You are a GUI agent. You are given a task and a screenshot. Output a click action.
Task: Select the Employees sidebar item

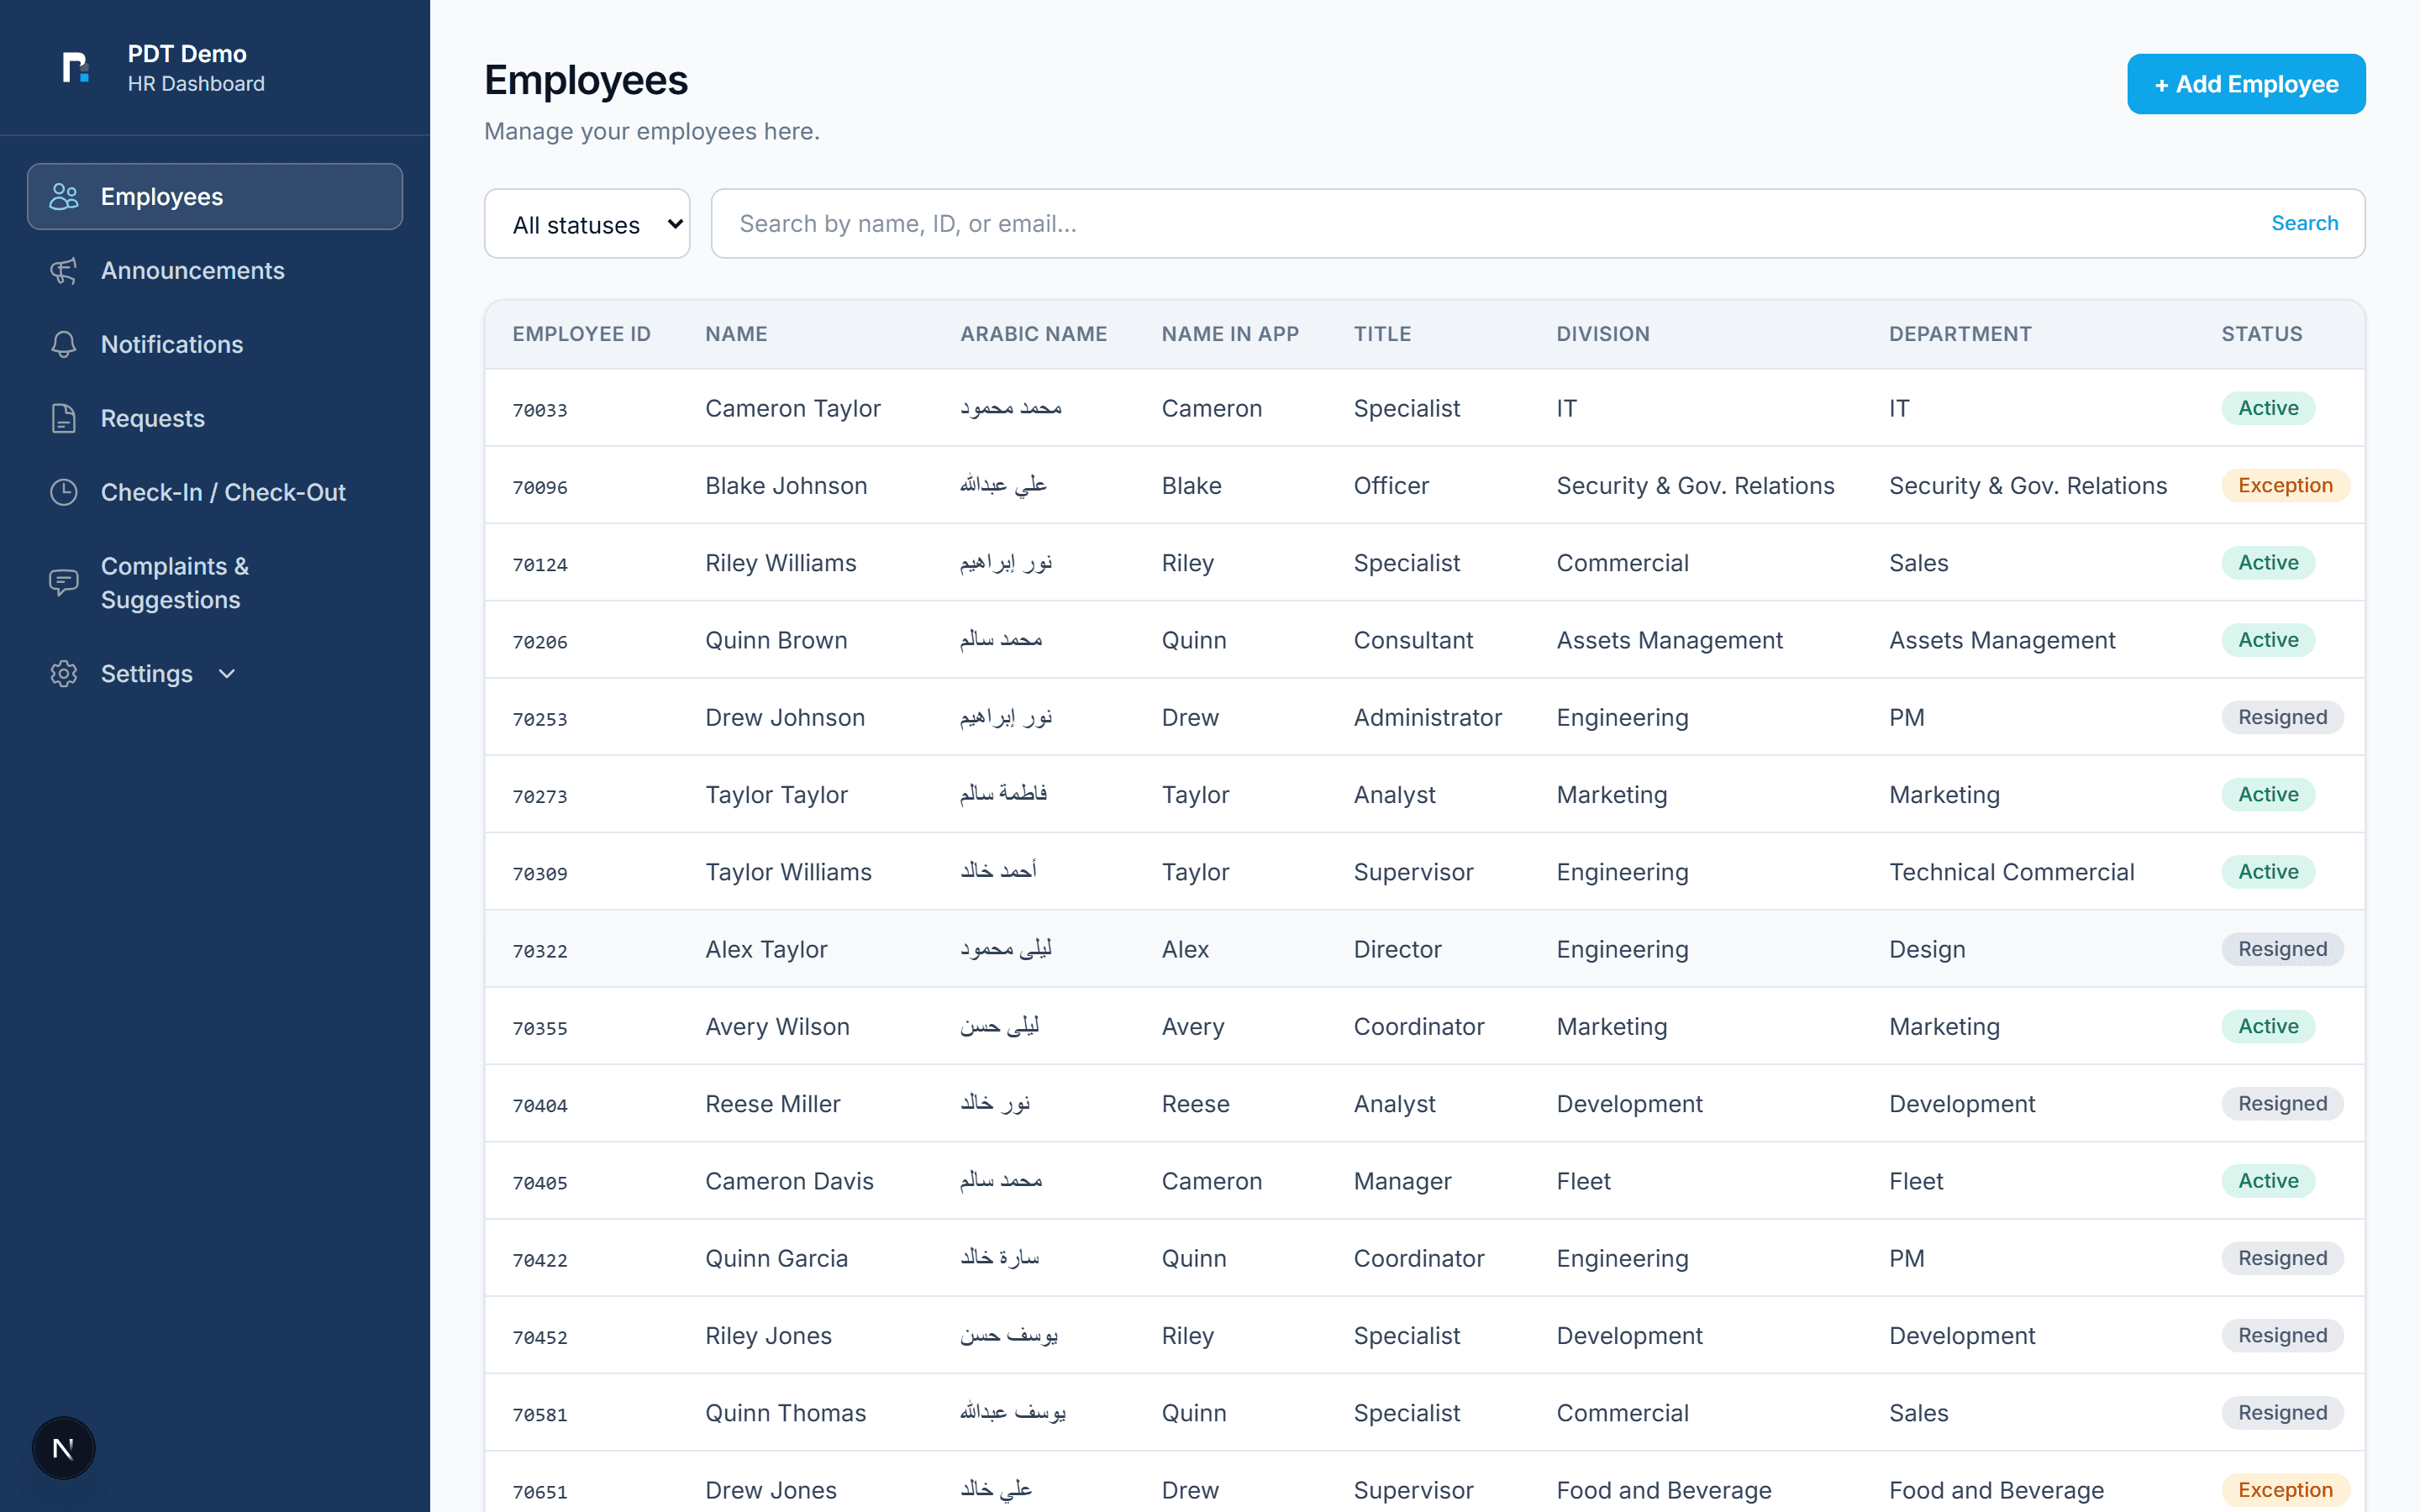pyautogui.click(x=215, y=197)
